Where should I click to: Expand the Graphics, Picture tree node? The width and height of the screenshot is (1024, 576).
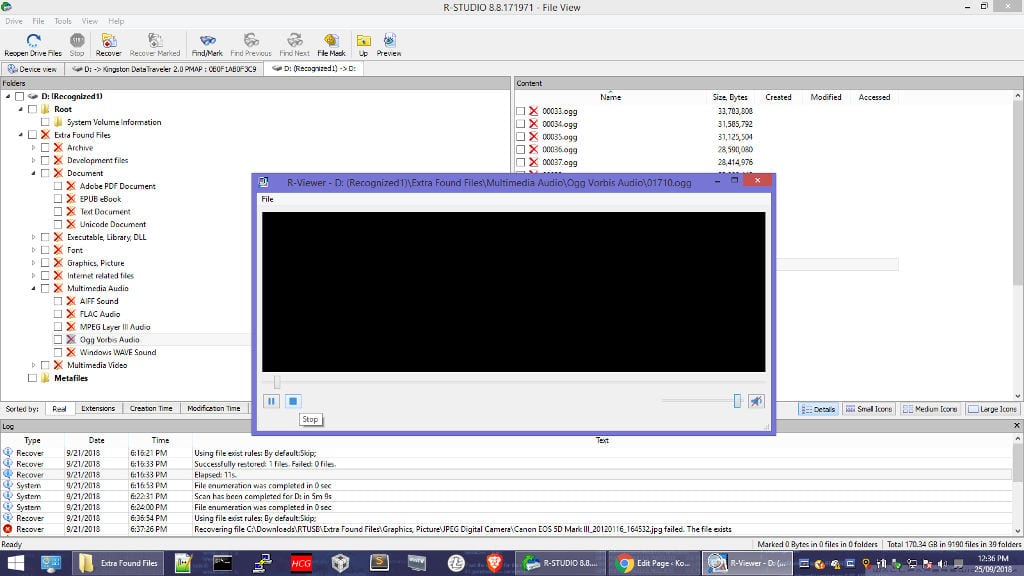(33, 263)
